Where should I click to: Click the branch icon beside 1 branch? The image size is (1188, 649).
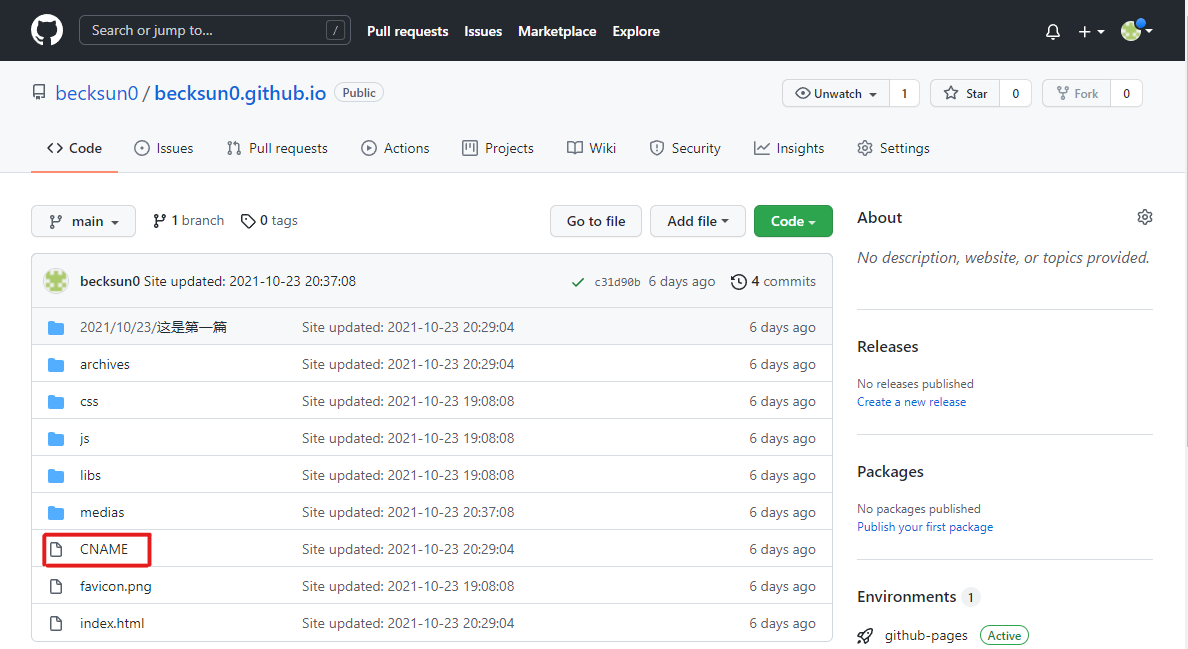(159, 221)
